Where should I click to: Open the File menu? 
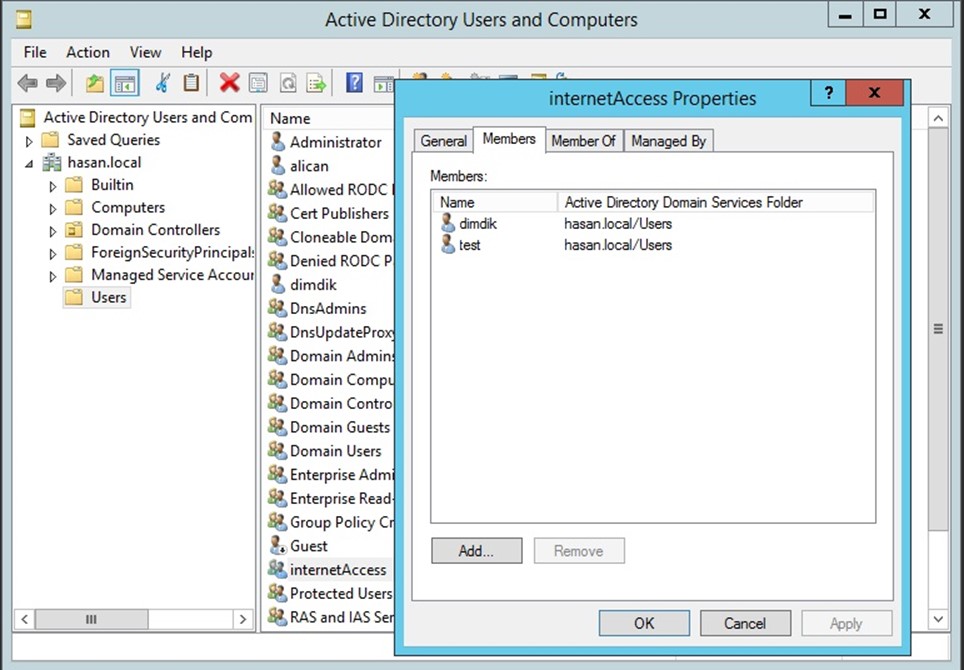pos(35,52)
